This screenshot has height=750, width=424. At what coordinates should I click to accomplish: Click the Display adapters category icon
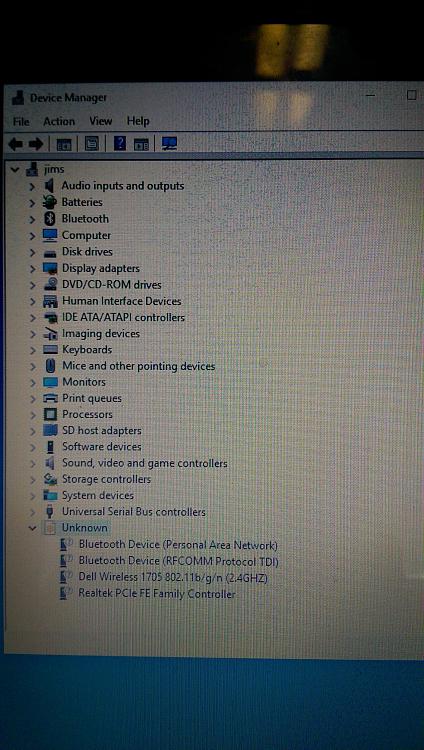pos(50,268)
